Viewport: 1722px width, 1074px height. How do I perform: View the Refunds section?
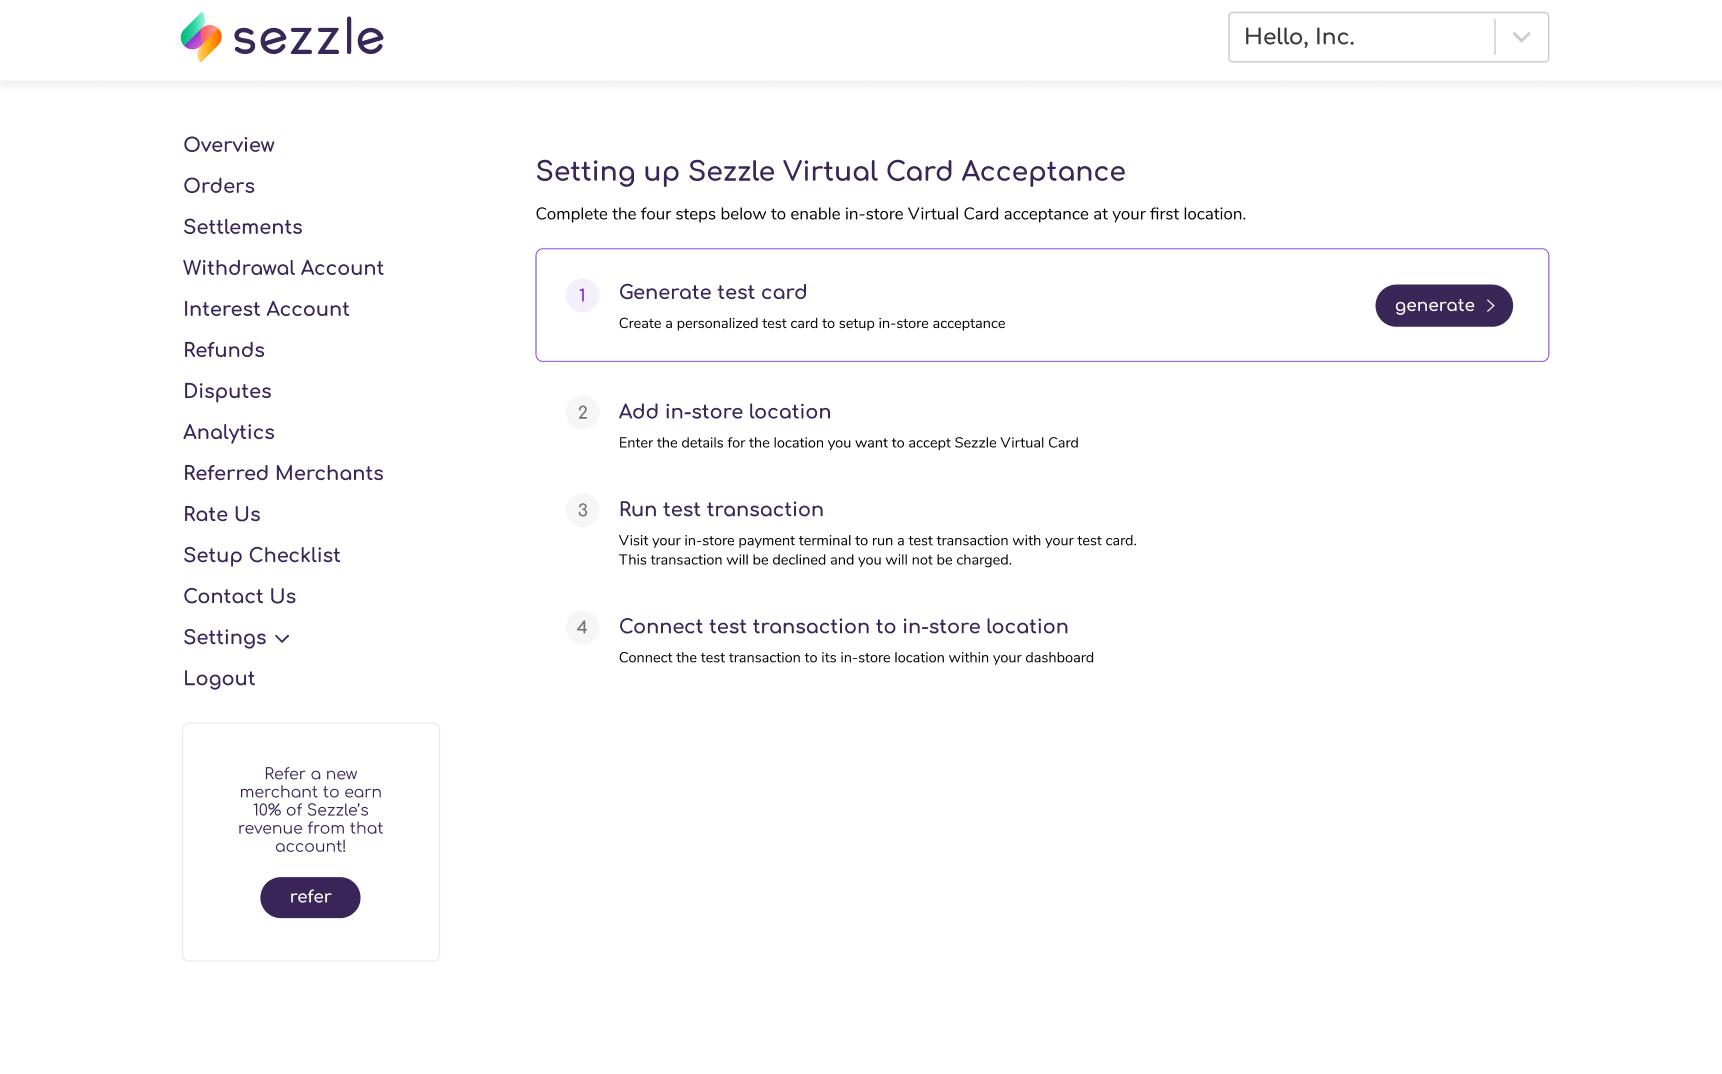pyautogui.click(x=224, y=350)
